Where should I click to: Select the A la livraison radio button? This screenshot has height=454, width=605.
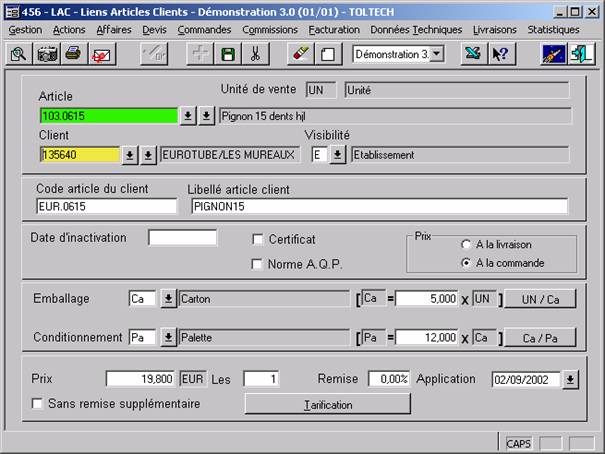click(x=466, y=245)
